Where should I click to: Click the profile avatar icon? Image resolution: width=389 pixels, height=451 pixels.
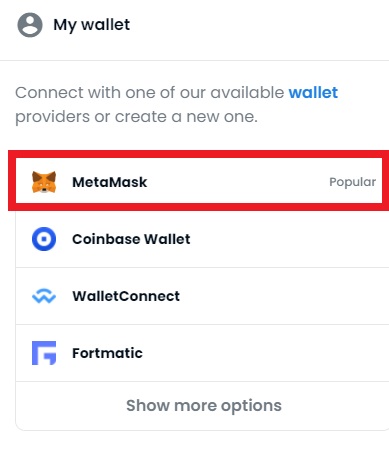click(30, 25)
